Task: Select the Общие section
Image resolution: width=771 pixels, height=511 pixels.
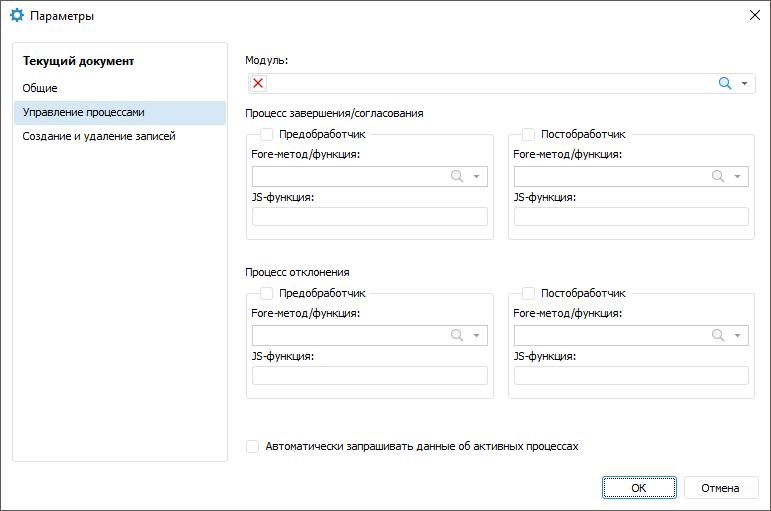Action: [x=41, y=88]
